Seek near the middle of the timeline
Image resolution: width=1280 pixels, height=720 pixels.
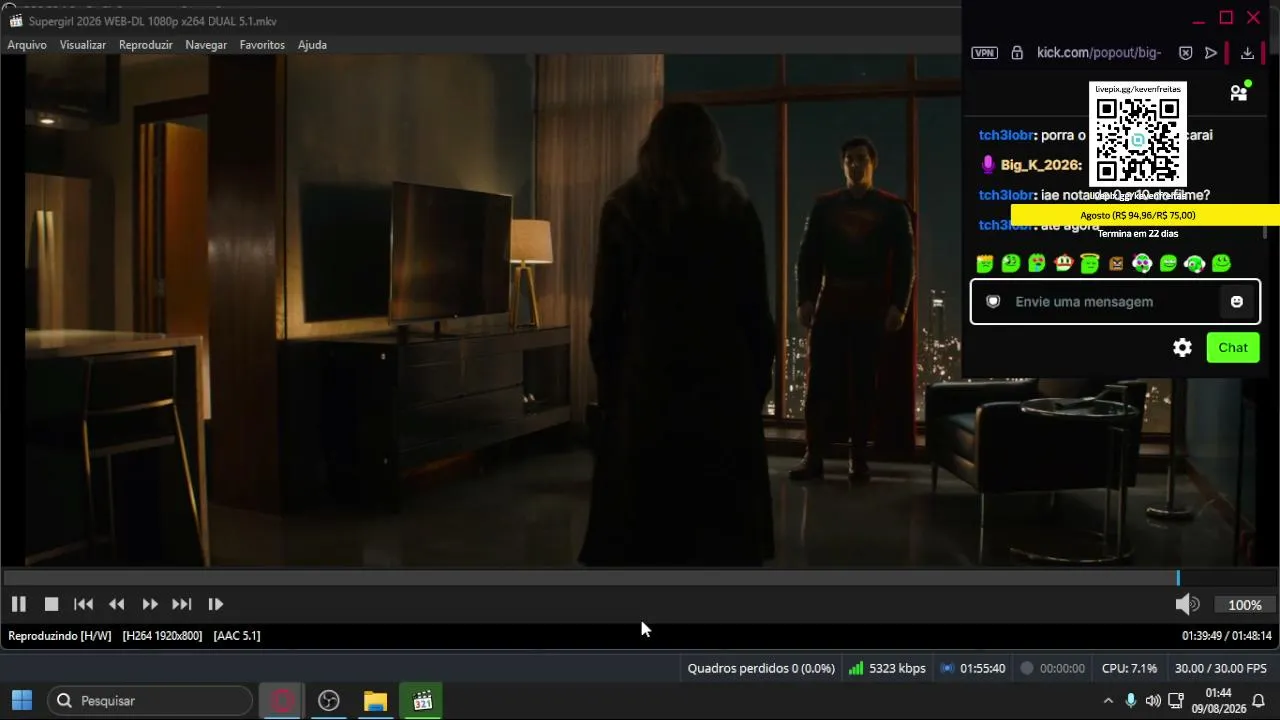[x=640, y=578]
